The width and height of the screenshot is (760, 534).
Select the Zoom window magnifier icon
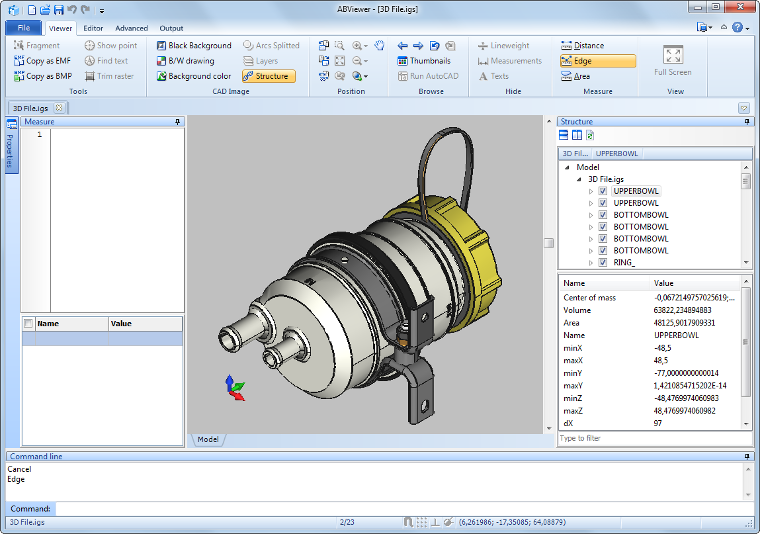click(340, 46)
